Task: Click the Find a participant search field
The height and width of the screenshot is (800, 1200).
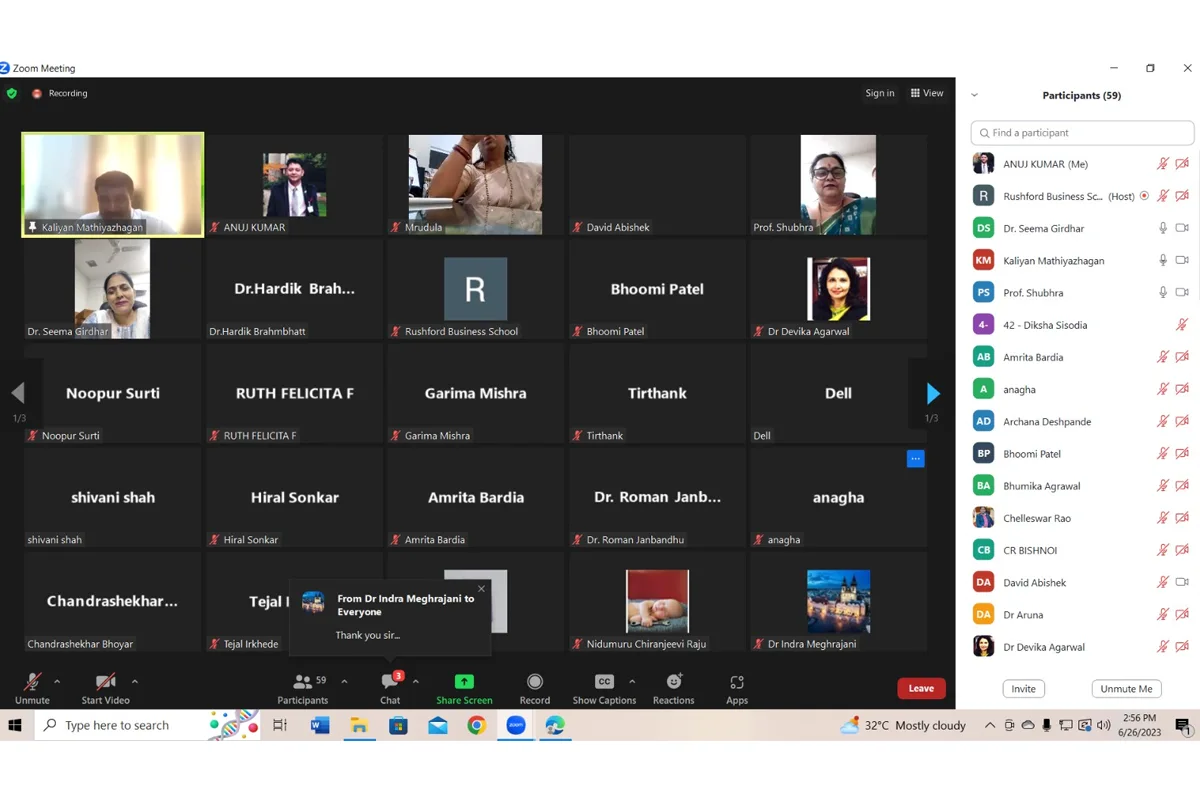Action: [1082, 133]
